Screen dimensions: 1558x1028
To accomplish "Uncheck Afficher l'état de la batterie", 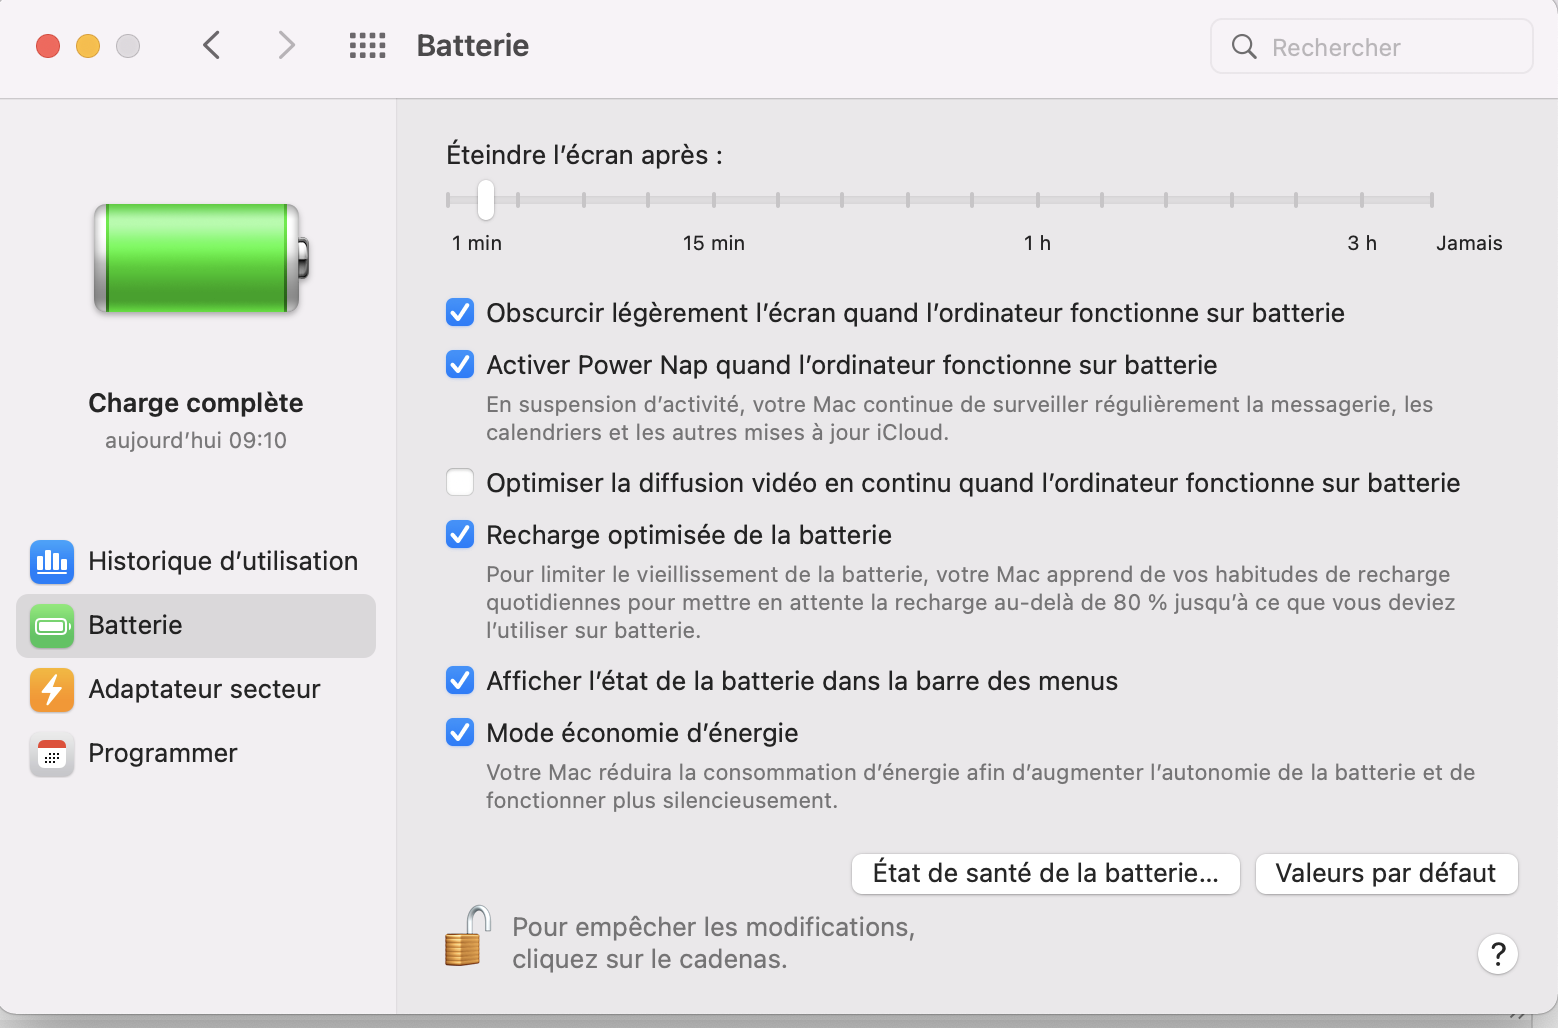I will pyautogui.click(x=460, y=681).
